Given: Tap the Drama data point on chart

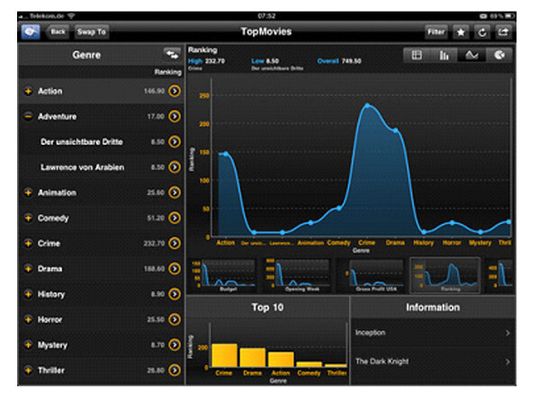Looking at the screenshot, I should point(396,131).
